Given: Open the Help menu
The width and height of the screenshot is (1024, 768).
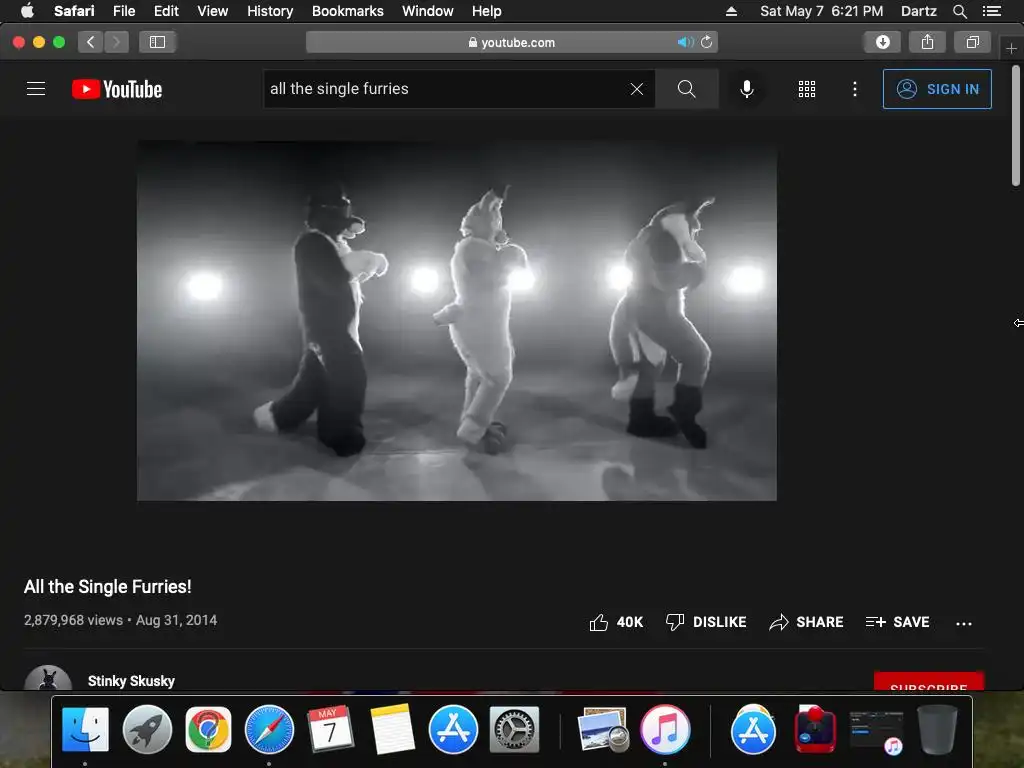Looking at the screenshot, I should click(x=487, y=11).
